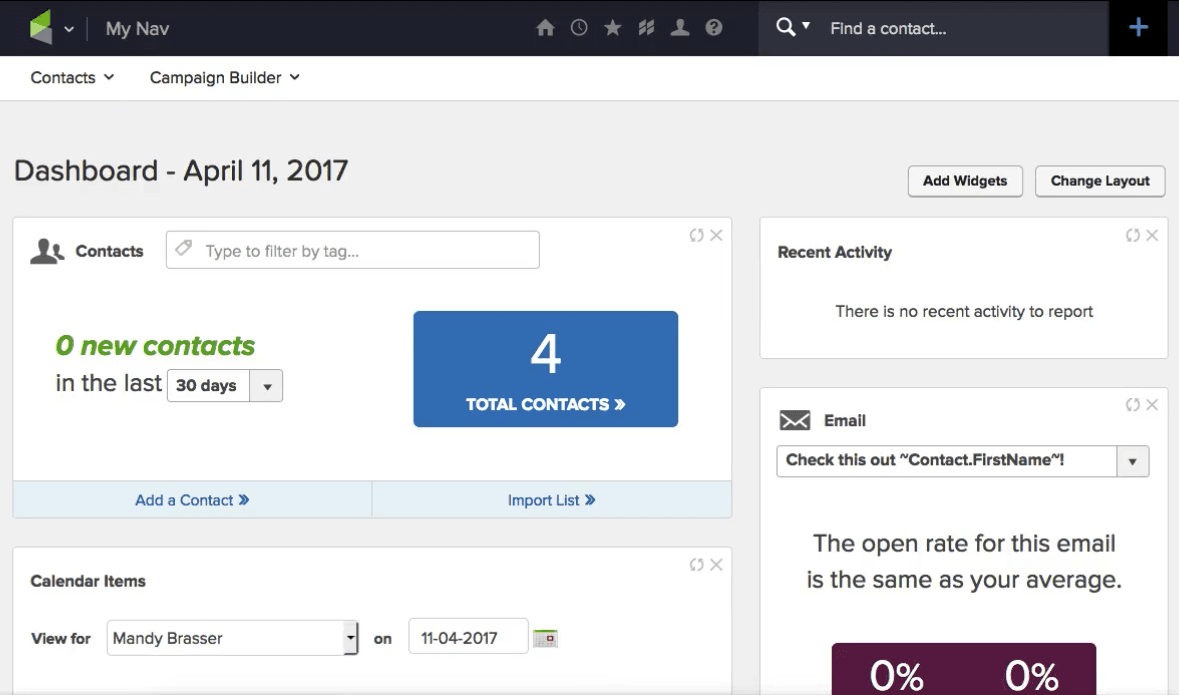The width and height of the screenshot is (1179, 695).
Task: Open recent items via the clock icon
Action: [x=579, y=28]
